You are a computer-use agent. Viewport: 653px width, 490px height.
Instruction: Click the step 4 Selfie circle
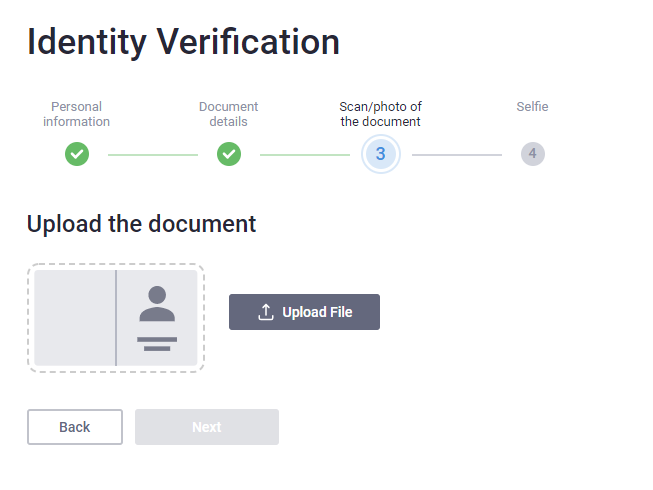(x=533, y=154)
